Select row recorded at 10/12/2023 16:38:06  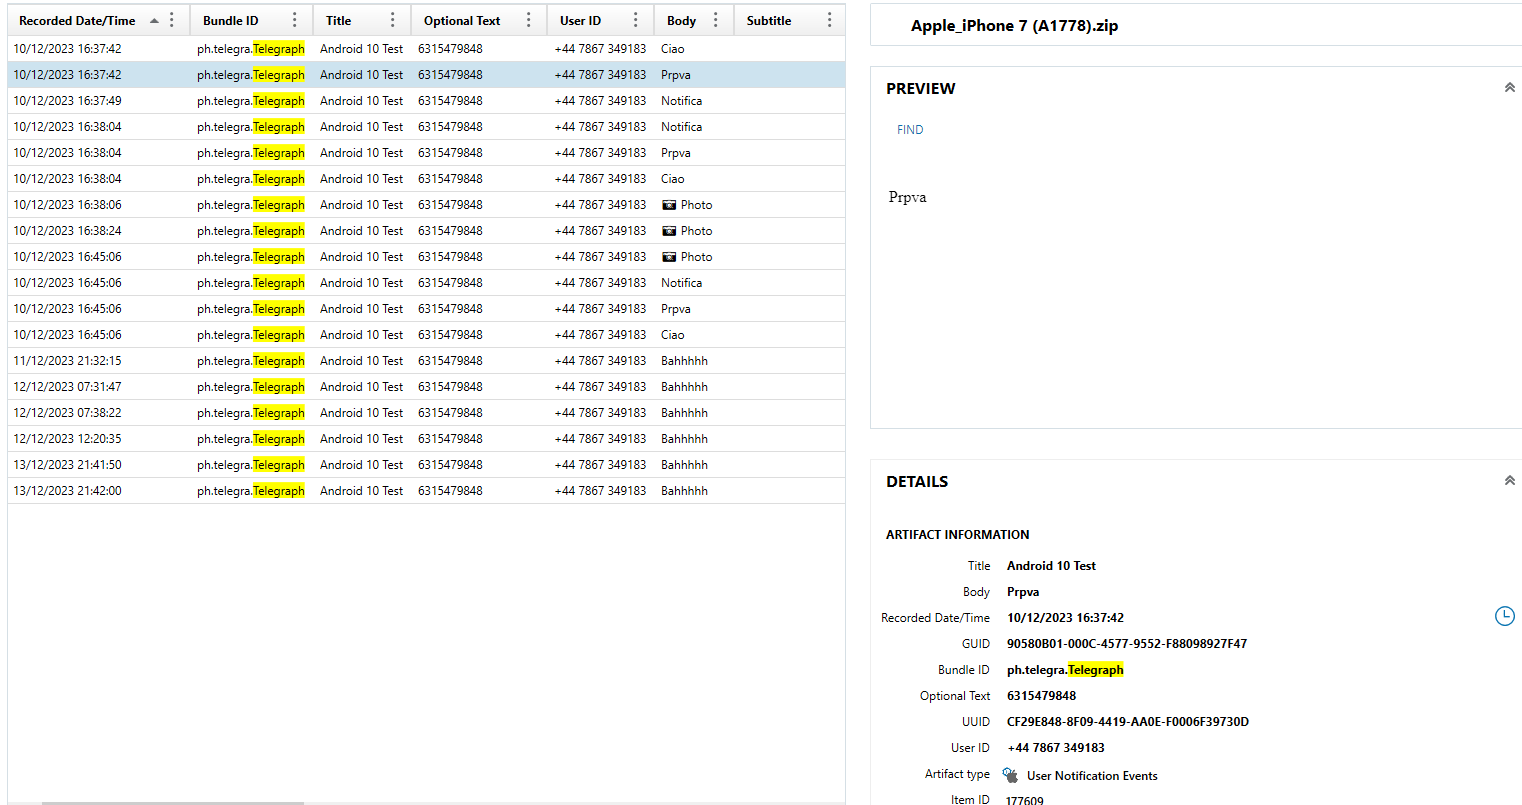[426, 204]
